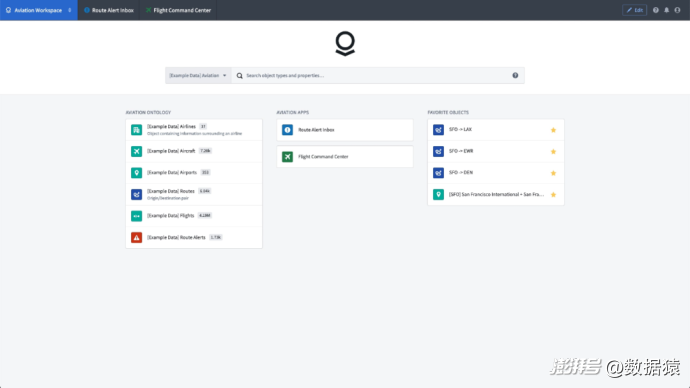Screen dimensions: 690x388
Task: Open [Example Data] Airports object type
Action: 194,173
